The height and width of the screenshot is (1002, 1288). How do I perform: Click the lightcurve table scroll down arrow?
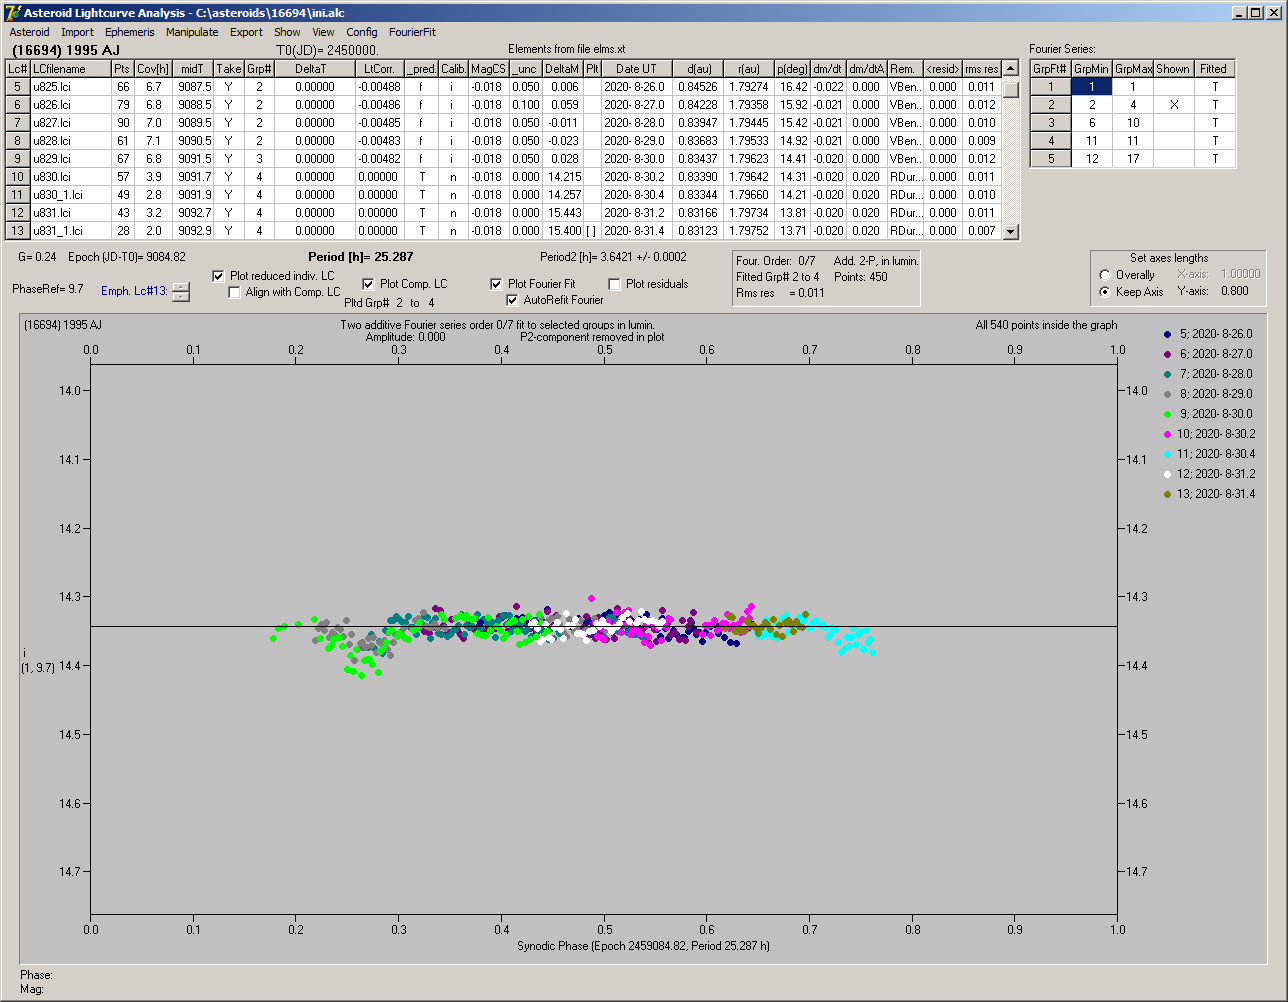1011,232
